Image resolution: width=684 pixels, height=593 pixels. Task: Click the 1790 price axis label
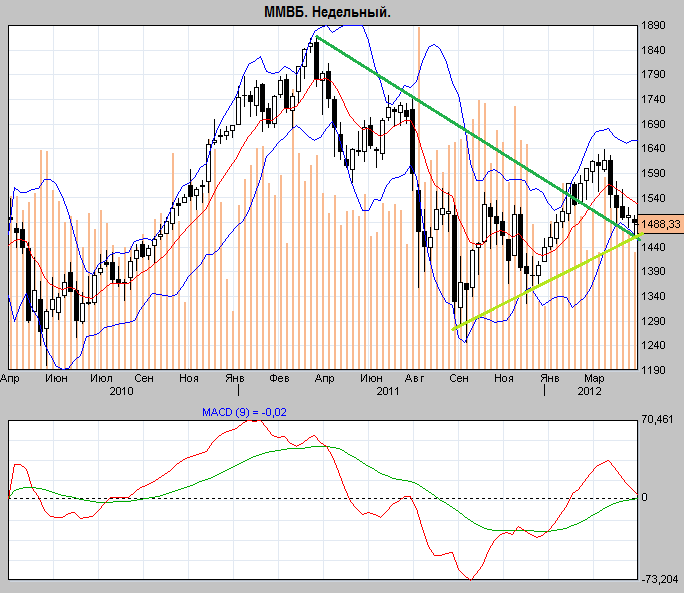click(653, 75)
